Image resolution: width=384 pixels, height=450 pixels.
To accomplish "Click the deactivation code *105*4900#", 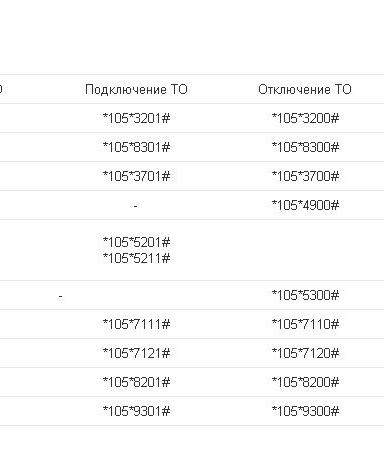I will pyautogui.click(x=305, y=205).
